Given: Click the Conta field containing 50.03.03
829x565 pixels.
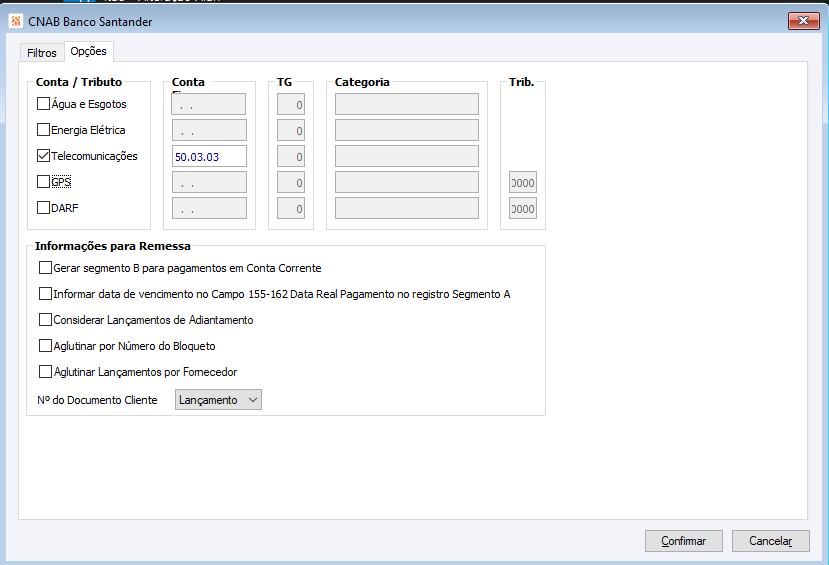Looking at the screenshot, I should tap(209, 156).
